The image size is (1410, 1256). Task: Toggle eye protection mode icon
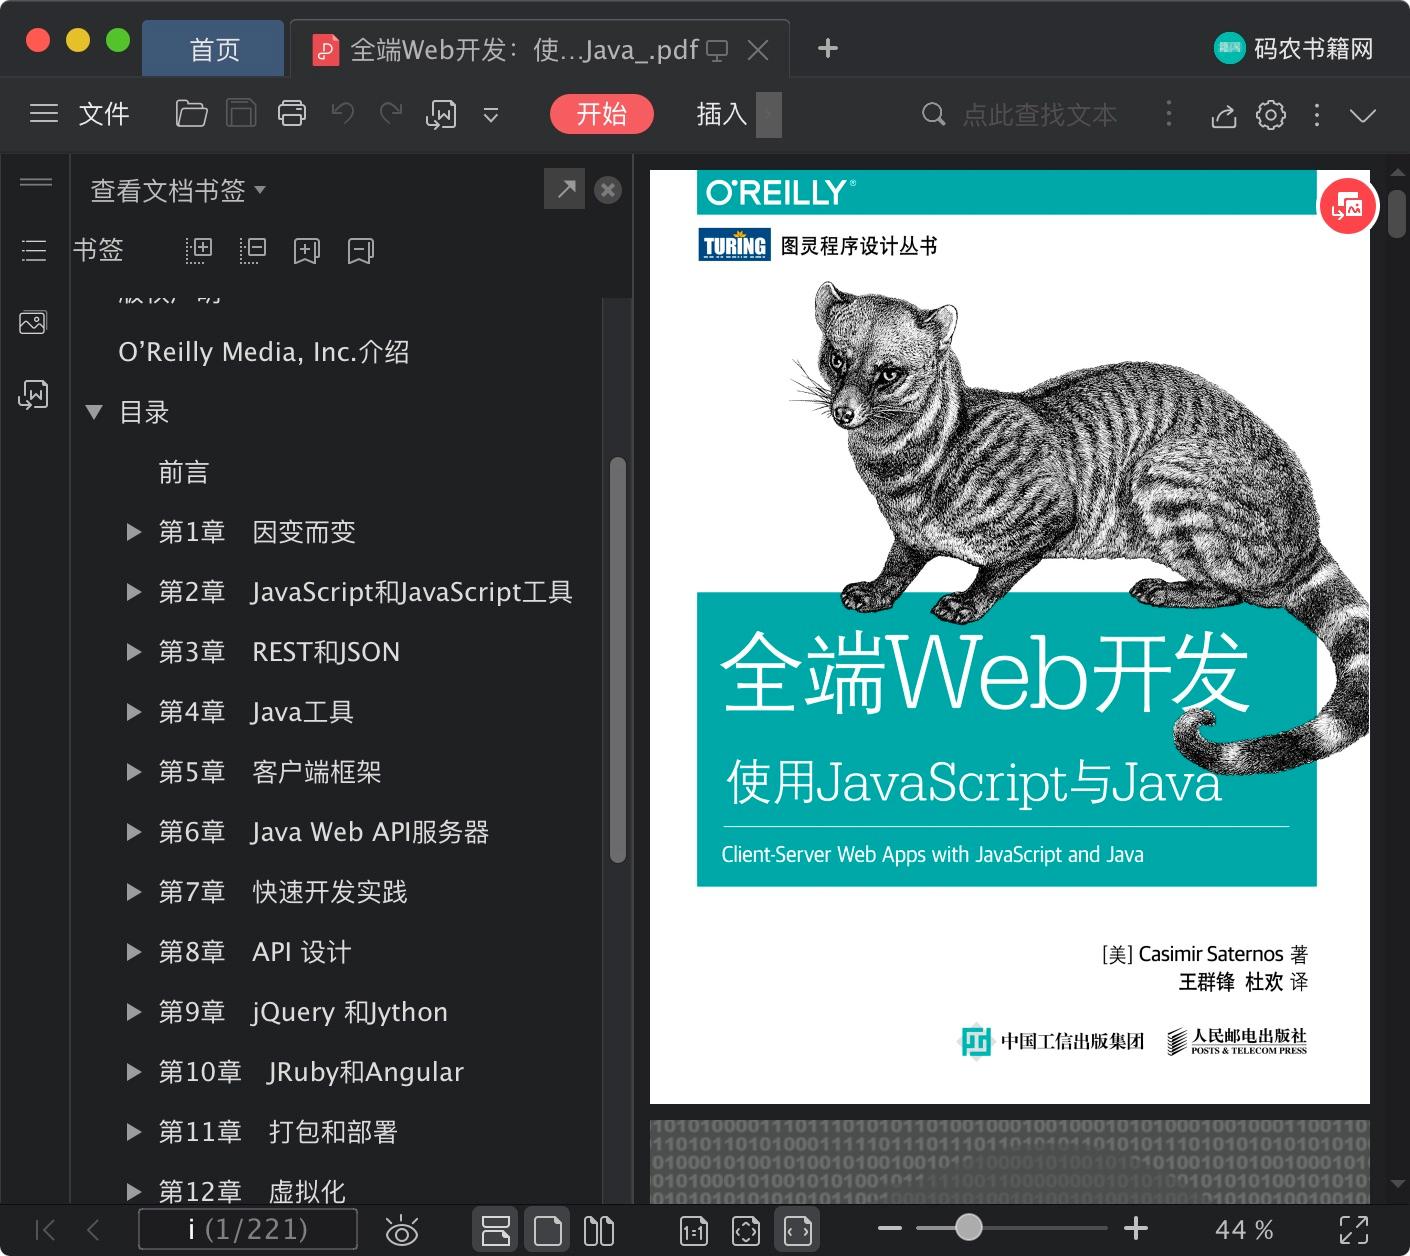[x=402, y=1230]
